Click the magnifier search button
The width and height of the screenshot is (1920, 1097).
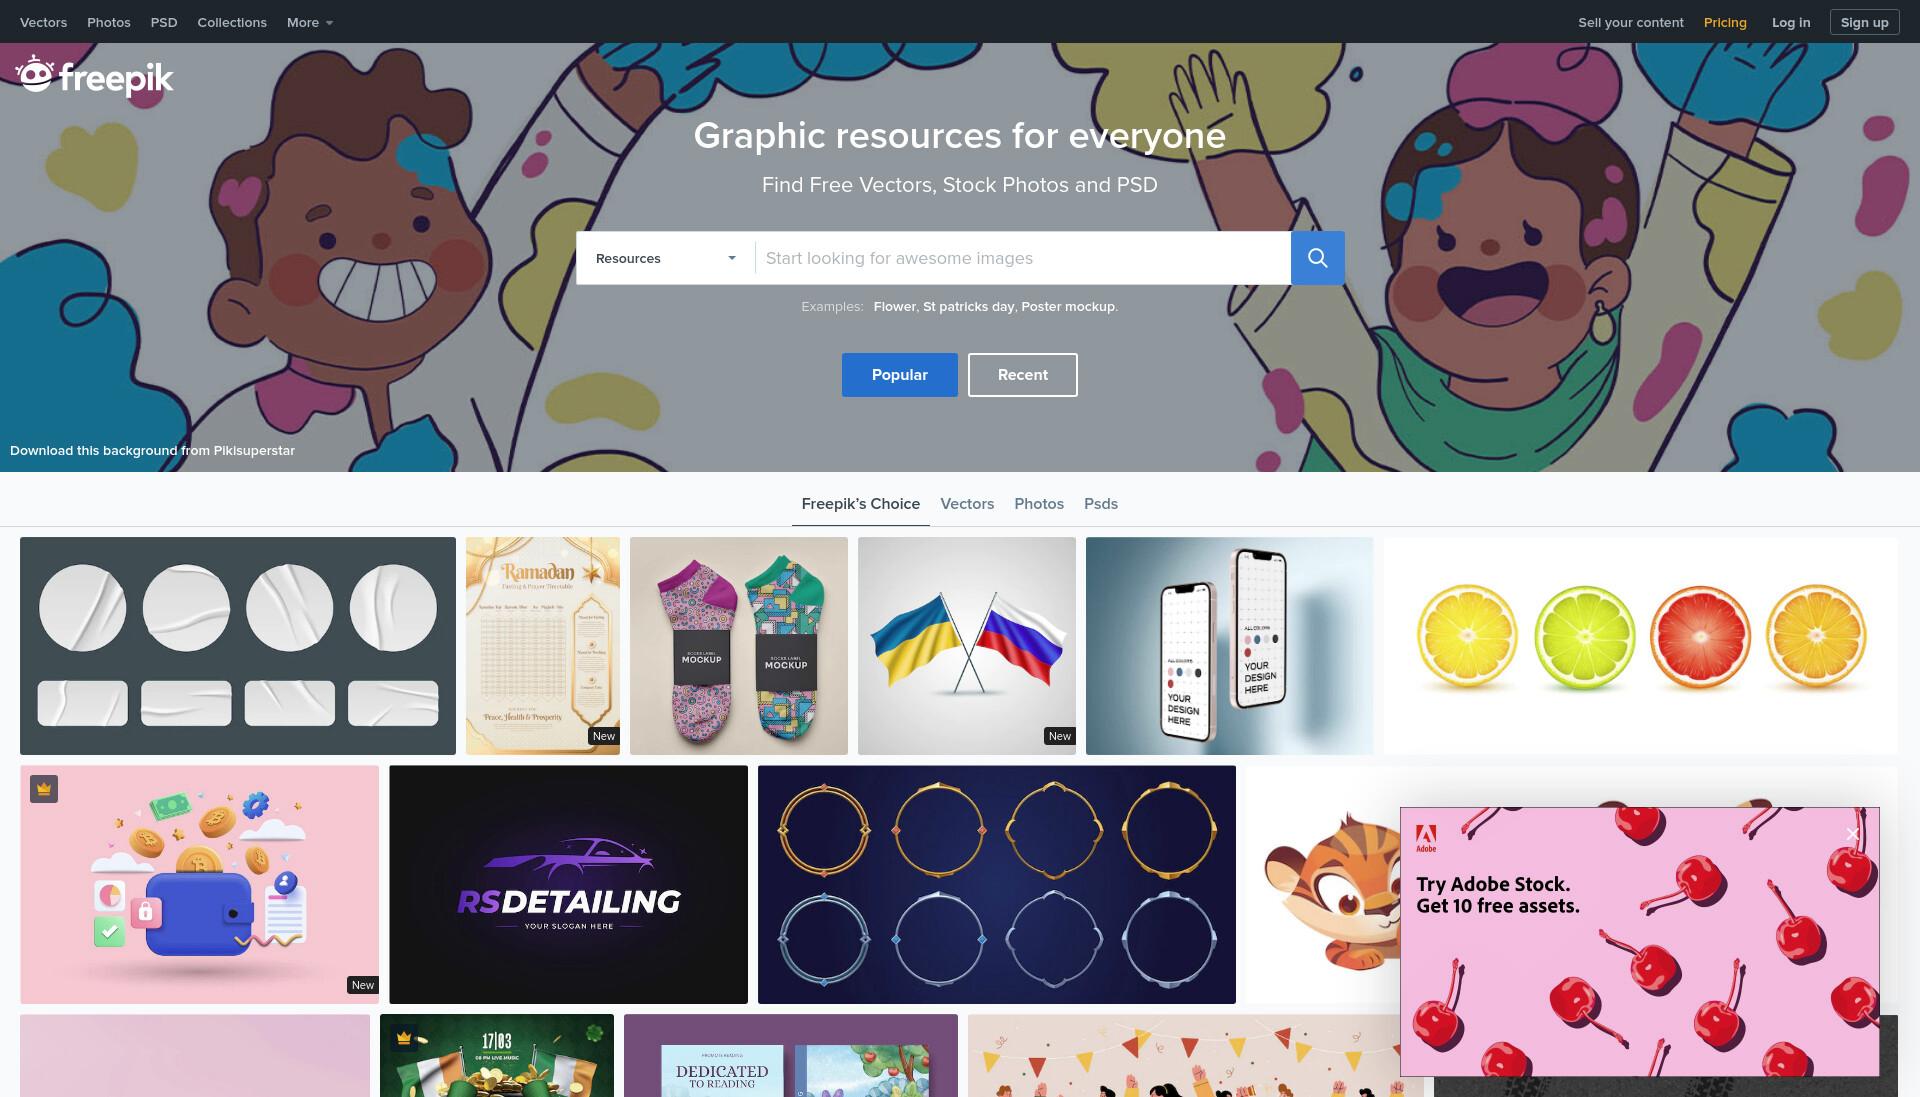[1317, 258]
